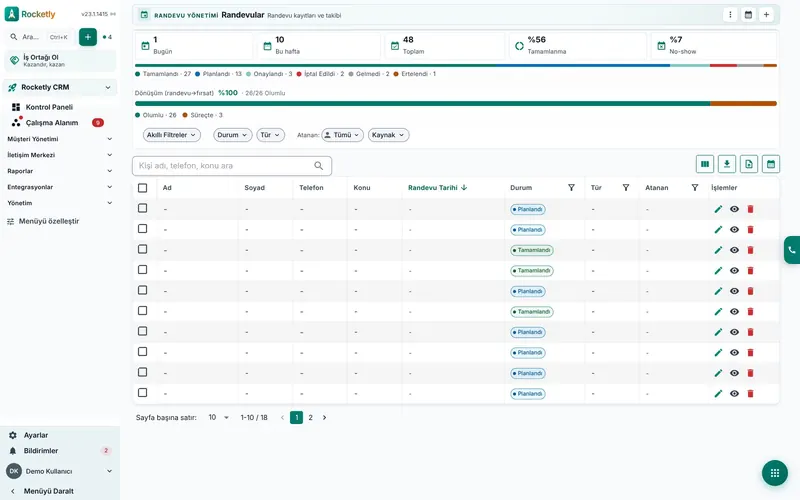Click the Planlandı blue legend dot
Image resolution: width=800 pixels, height=500 pixels.
pyautogui.click(x=197, y=74)
